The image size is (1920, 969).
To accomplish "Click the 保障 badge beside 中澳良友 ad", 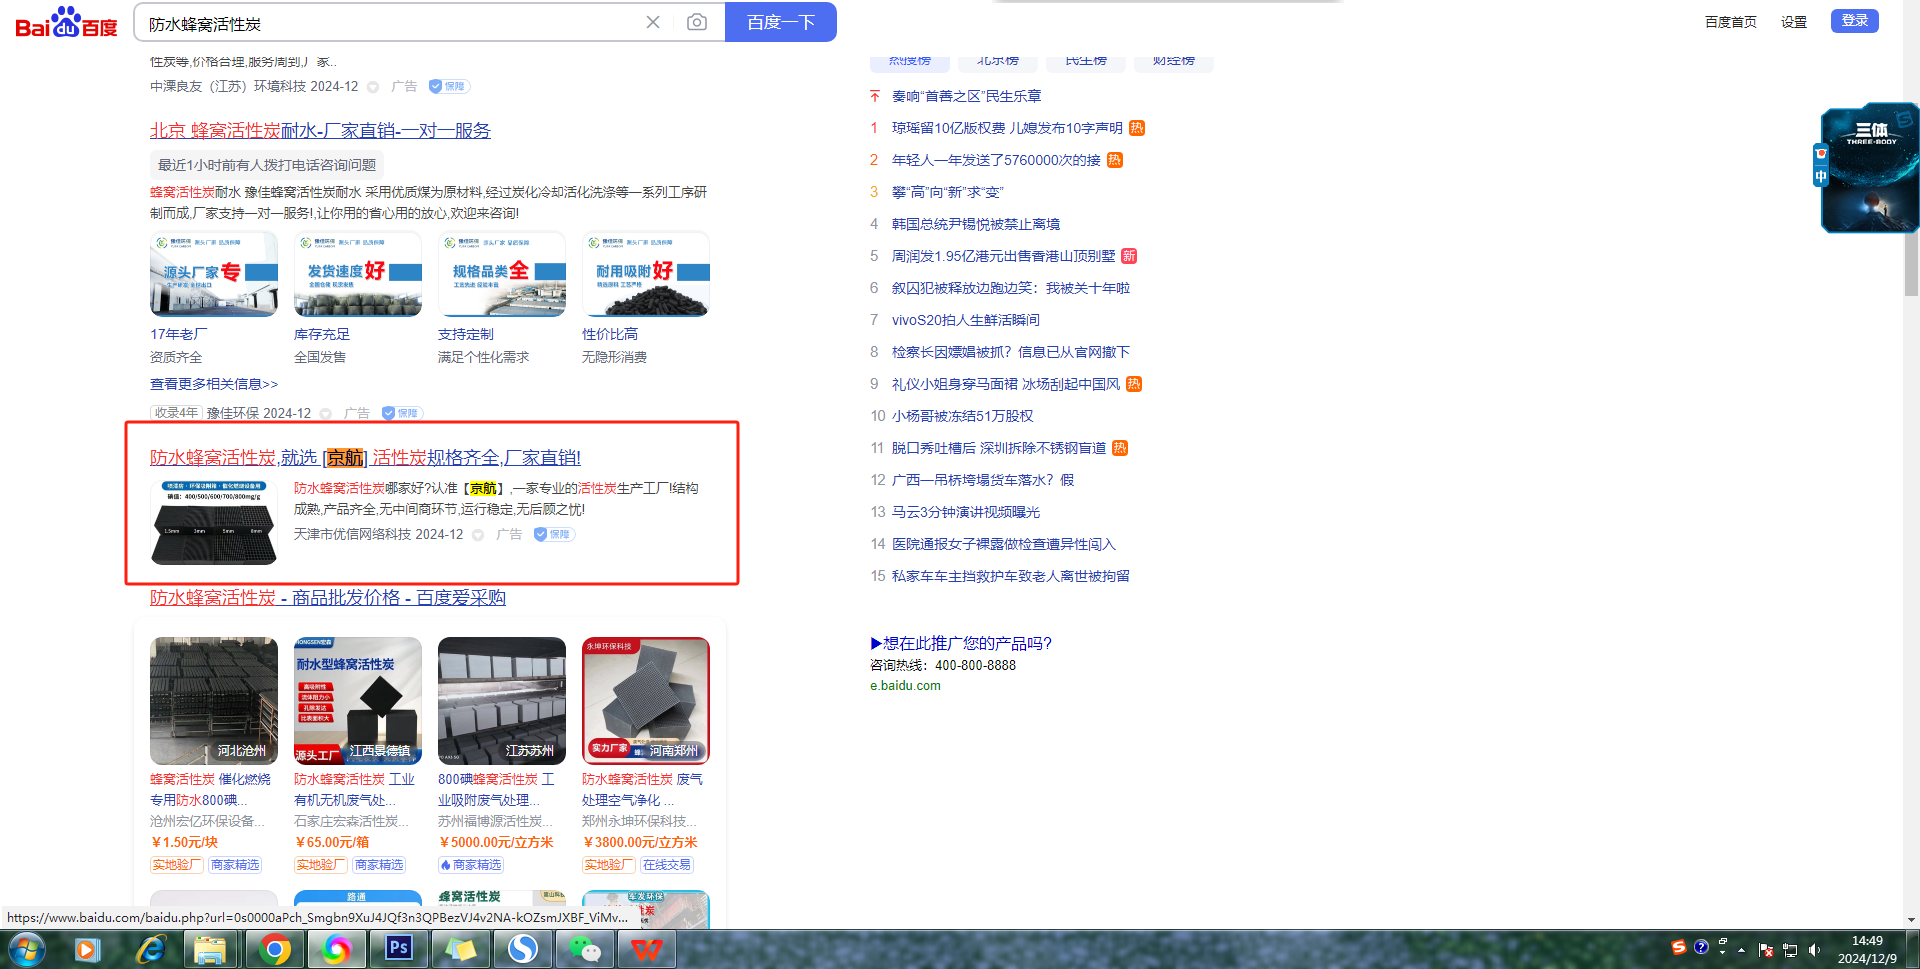I will [x=449, y=87].
